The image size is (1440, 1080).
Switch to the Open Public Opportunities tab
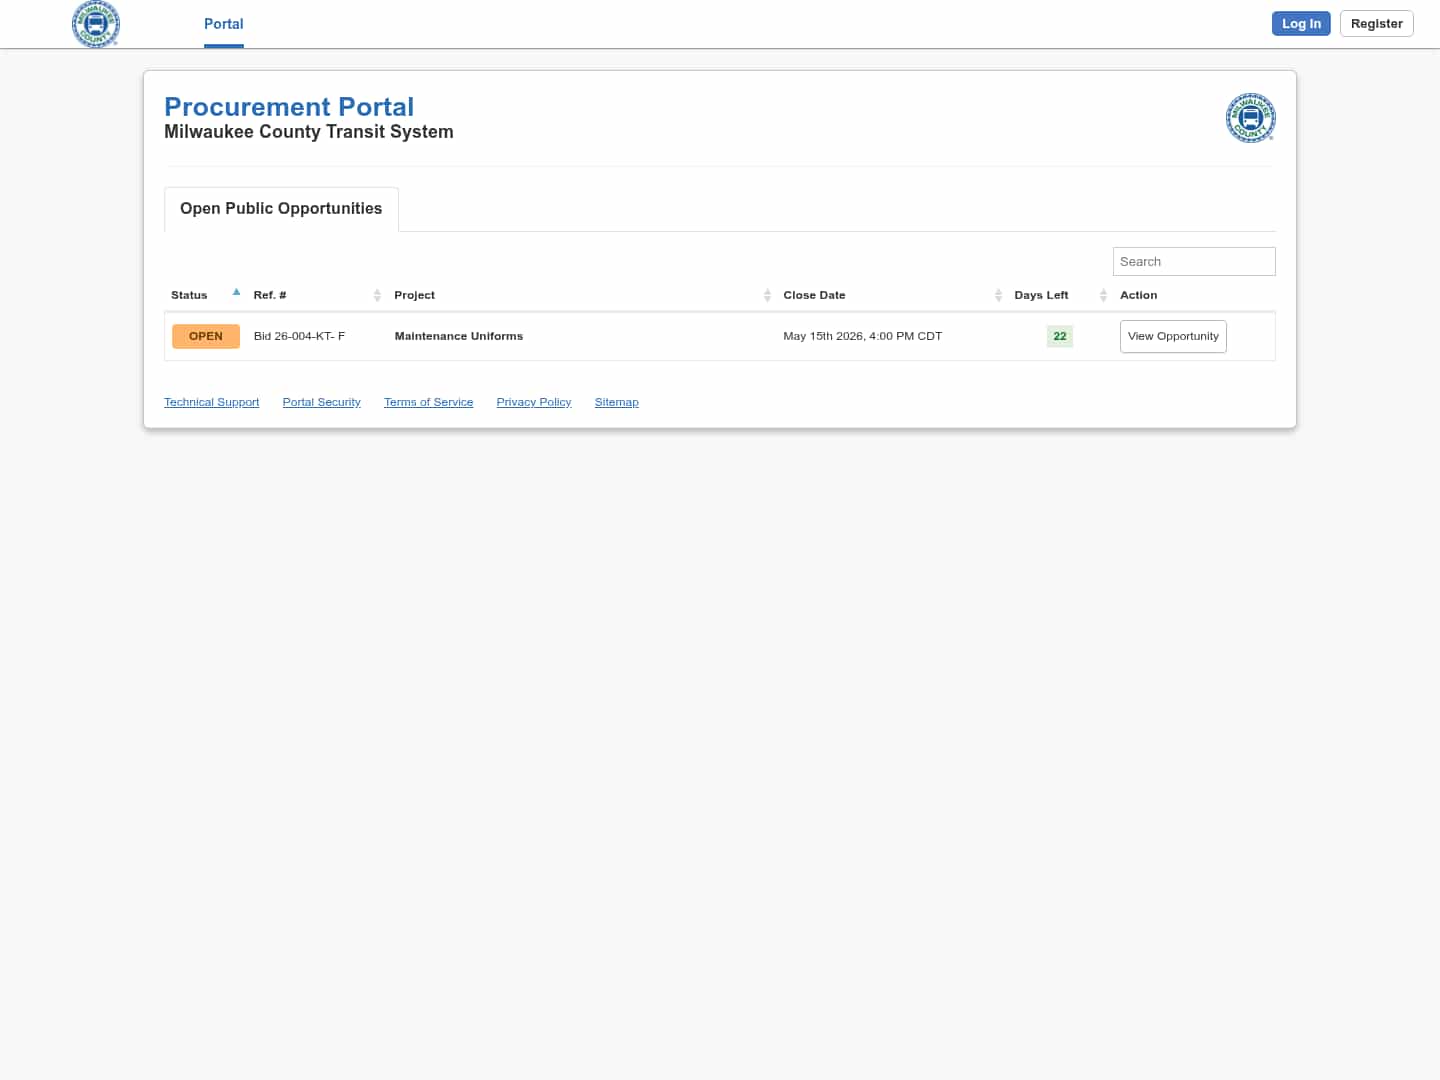281,208
